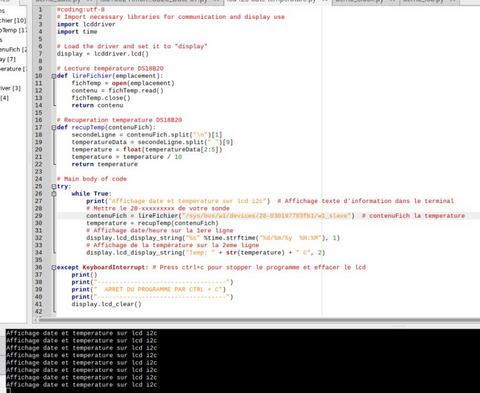480x393 pixels.
Task: Click the temperatureData split assignment line
Action: (x=152, y=142)
